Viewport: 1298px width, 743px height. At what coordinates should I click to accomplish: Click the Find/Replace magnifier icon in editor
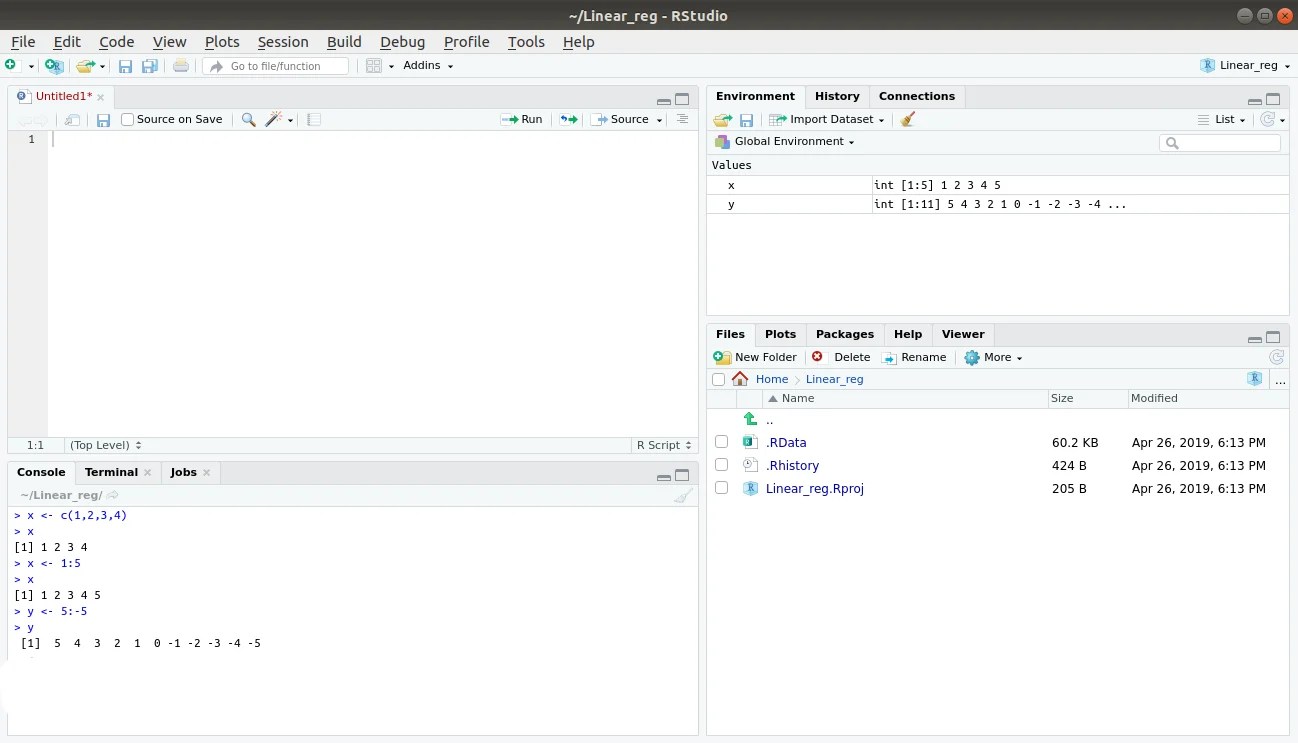click(x=249, y=120)
